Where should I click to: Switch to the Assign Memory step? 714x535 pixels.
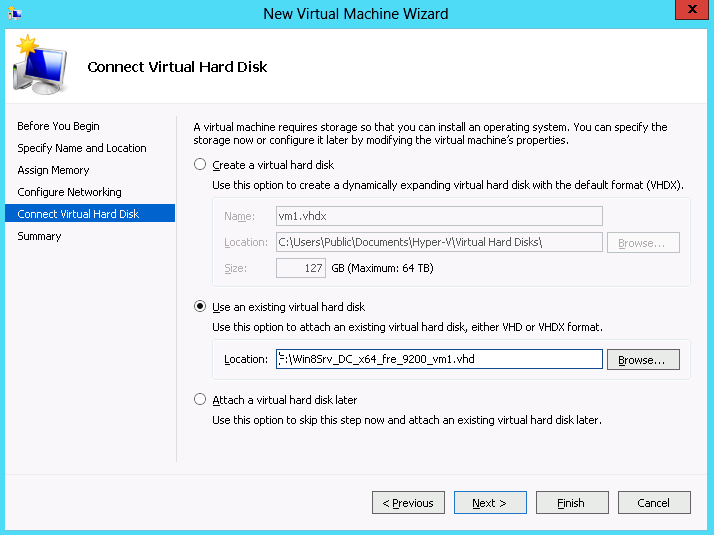pos(53,170)
